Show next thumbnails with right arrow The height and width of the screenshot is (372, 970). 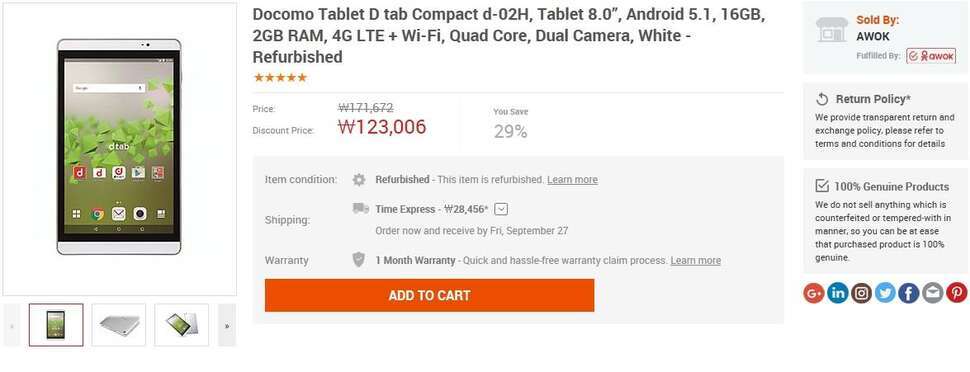[x=227, y=325]
